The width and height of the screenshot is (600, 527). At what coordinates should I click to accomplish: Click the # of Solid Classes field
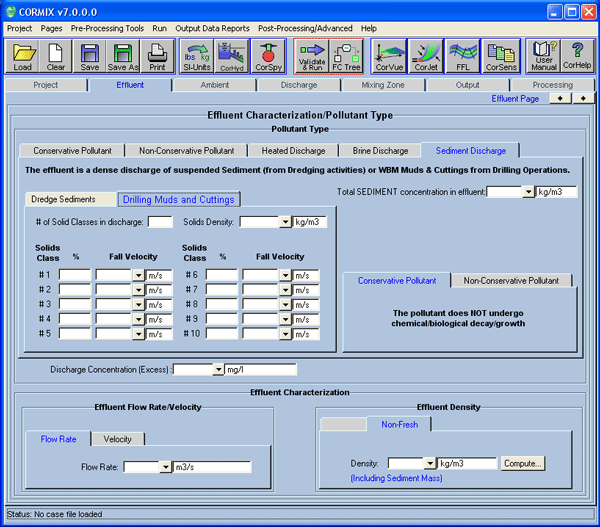(160, 222)
